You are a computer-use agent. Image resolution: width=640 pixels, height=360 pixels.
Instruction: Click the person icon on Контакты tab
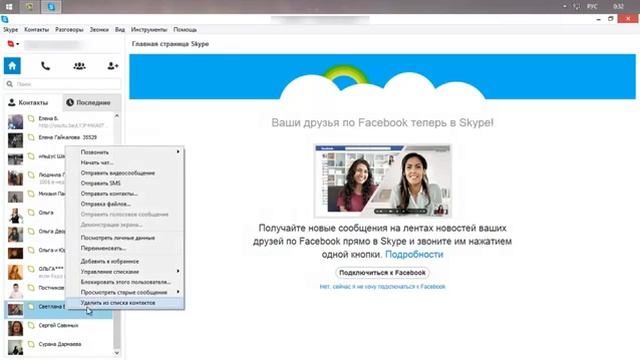(x=12, y=102)
